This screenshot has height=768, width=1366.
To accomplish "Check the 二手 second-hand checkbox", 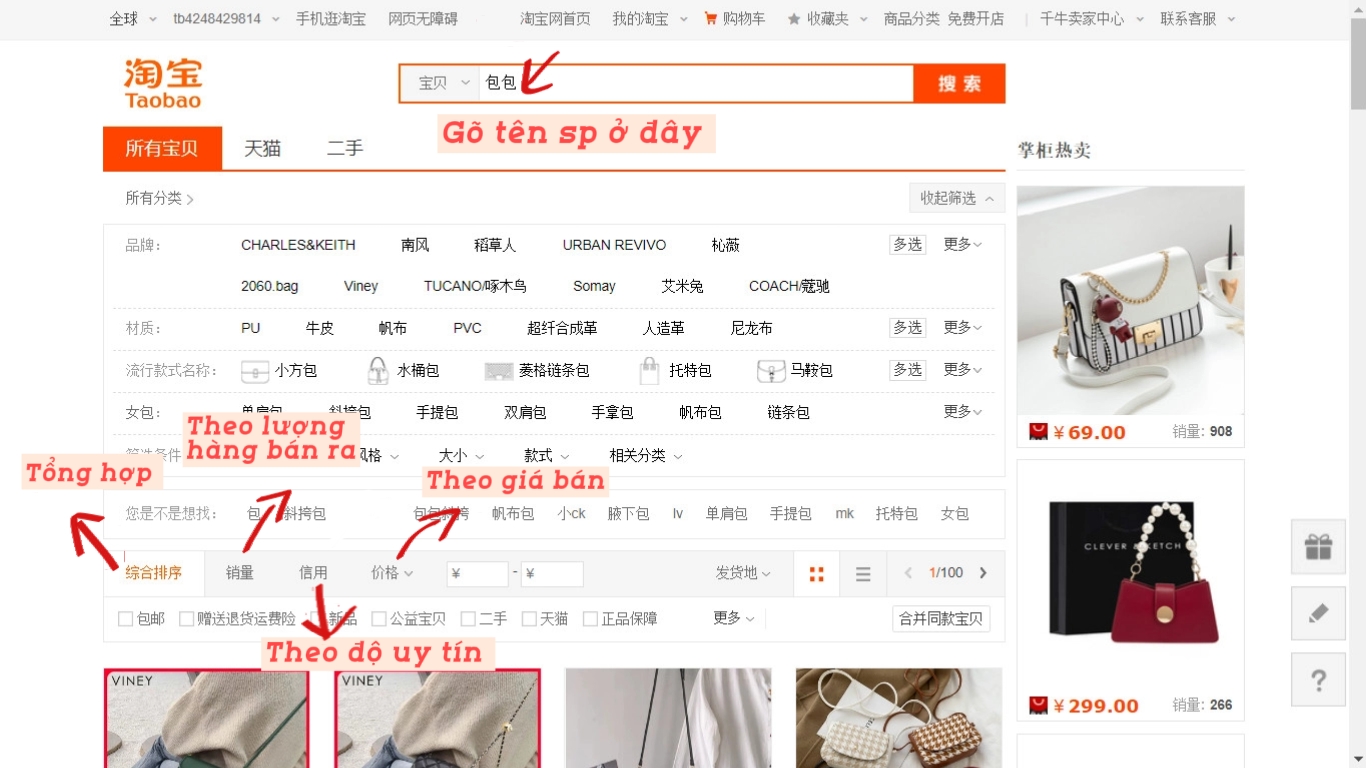I will click(468, 619).
